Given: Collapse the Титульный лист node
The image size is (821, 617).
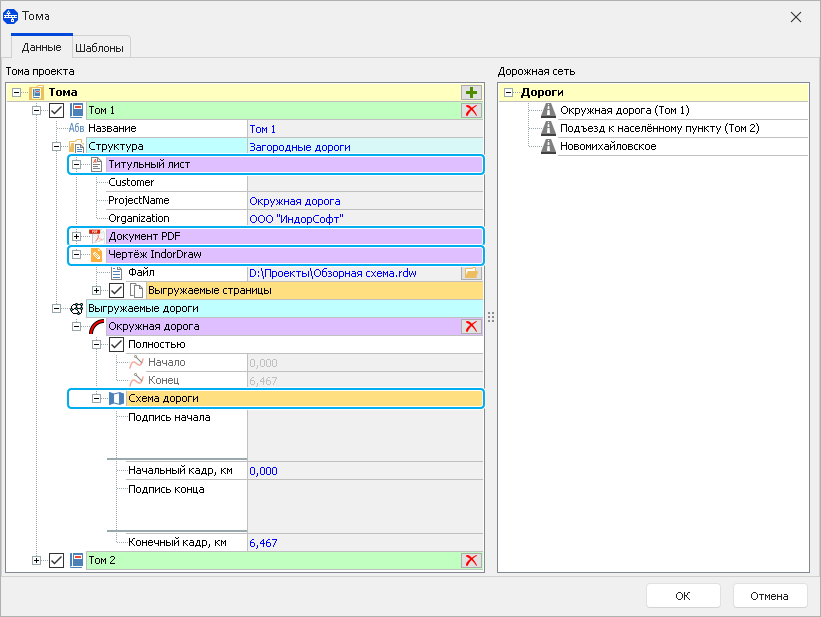Looking at the screenshot, I should tap(76, 164).
